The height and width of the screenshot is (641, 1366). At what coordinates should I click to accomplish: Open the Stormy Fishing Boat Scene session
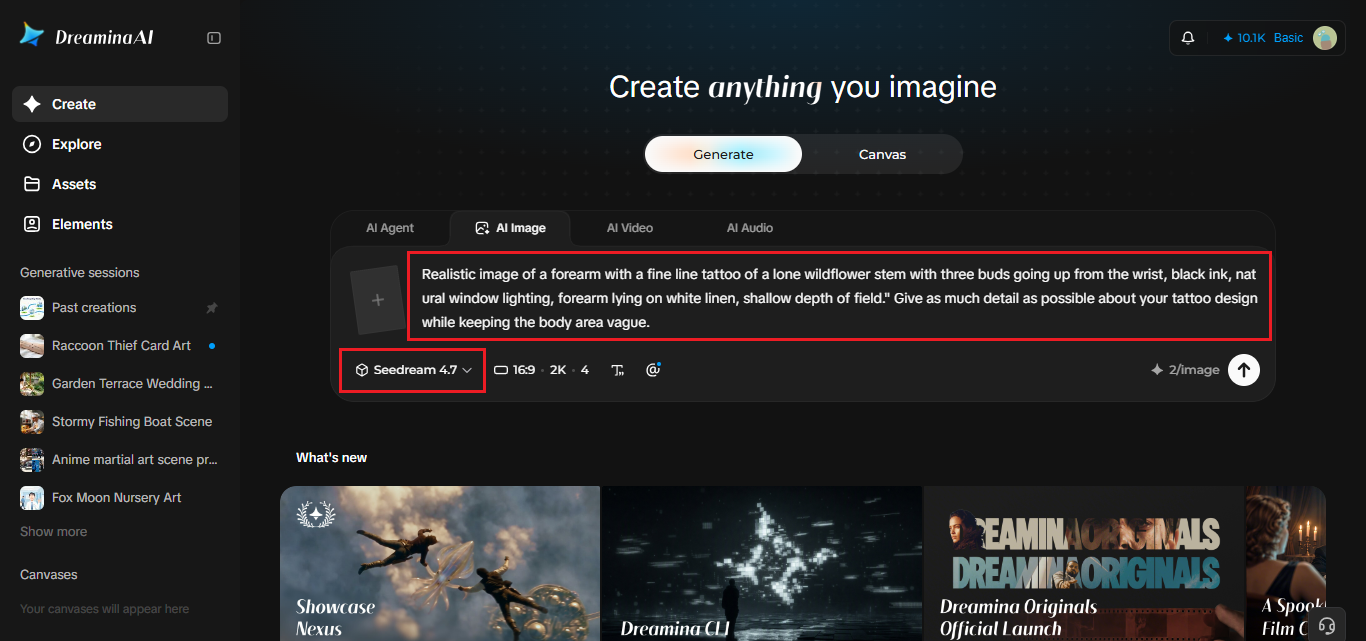[x=120, y=422]
